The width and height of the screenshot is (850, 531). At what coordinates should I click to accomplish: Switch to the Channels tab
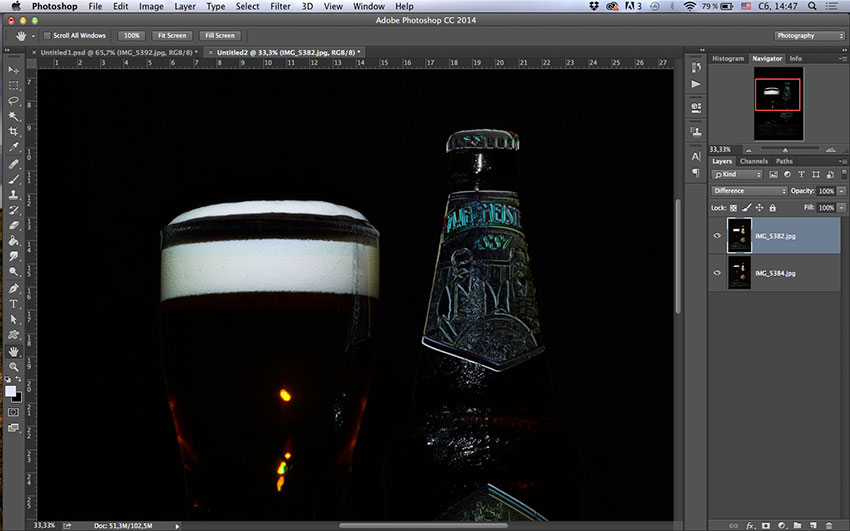tap(754, 161)
